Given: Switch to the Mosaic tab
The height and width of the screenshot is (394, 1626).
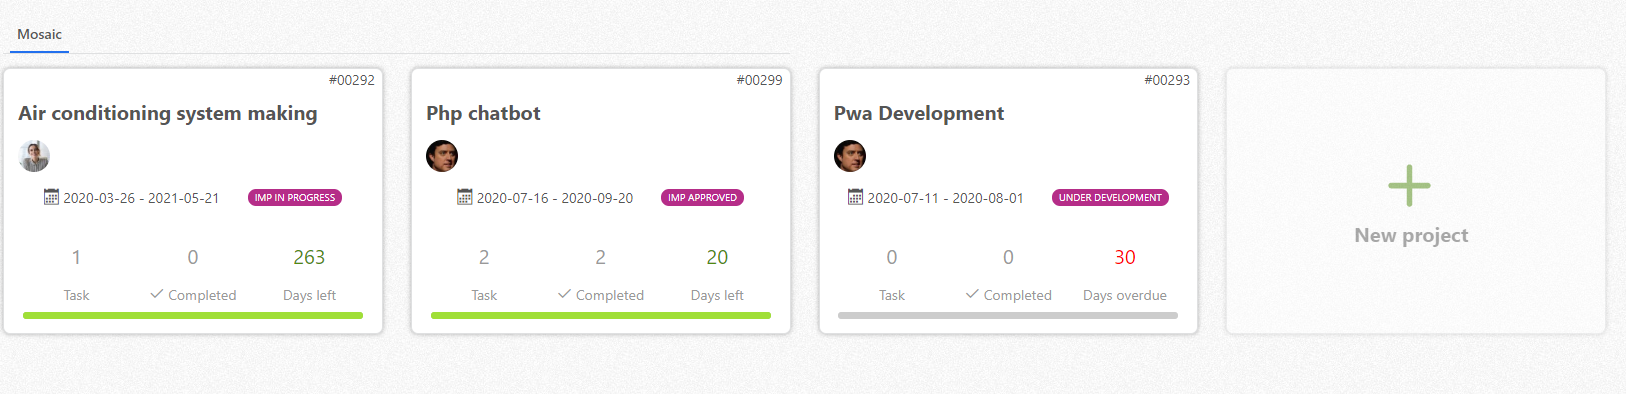Looking at the screenshot, I should (x=39, y=34).
